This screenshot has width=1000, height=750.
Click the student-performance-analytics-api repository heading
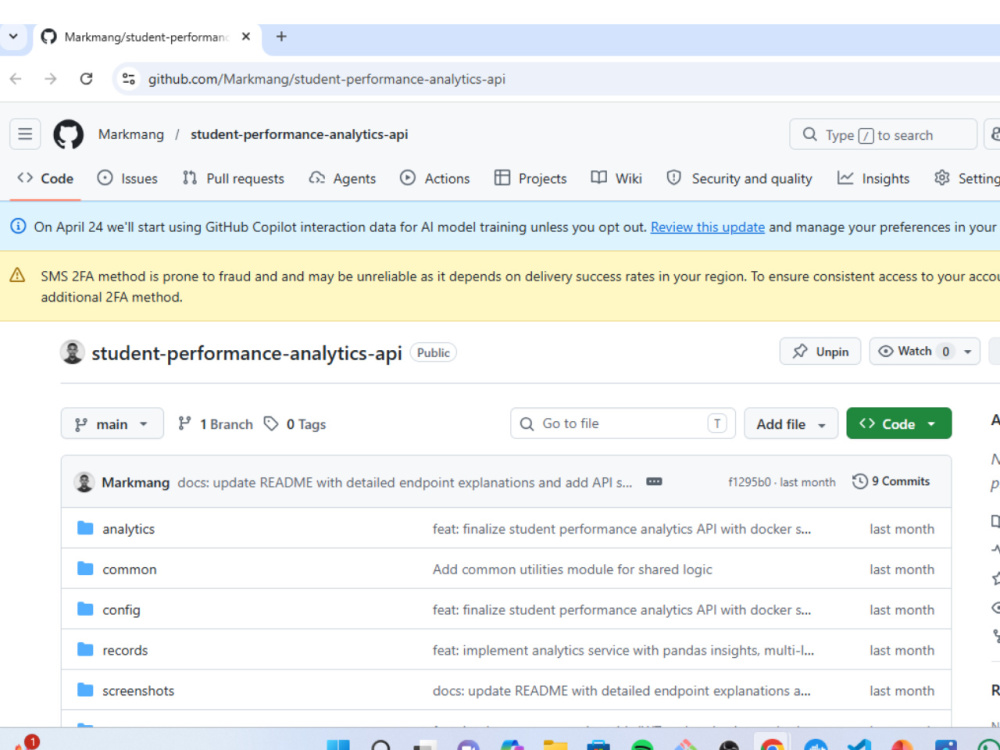247,353
